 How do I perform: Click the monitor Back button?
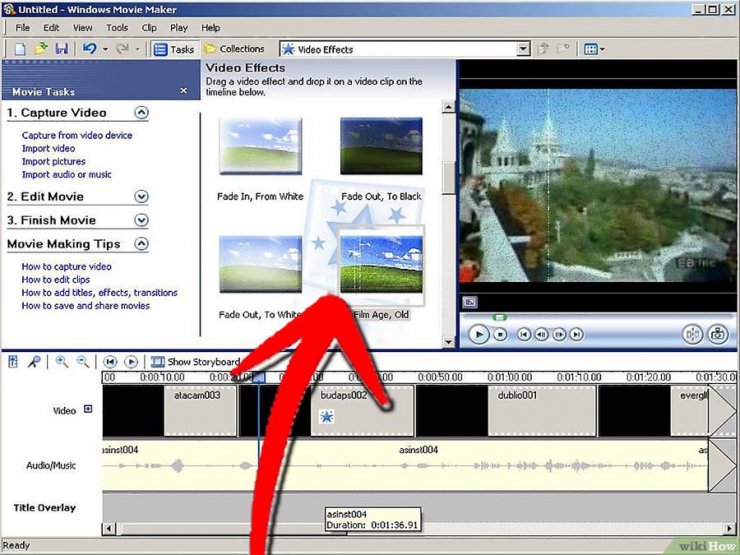(524, 334)
